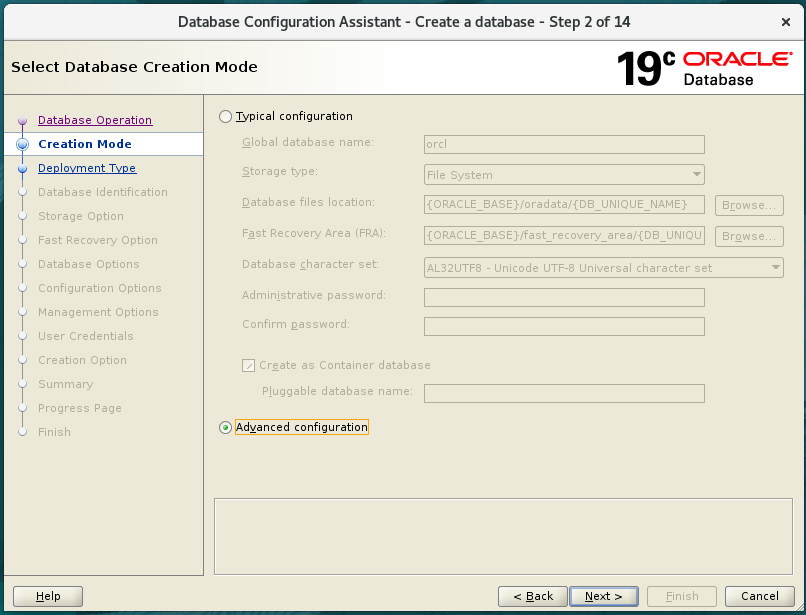Click Creation Option step in sidebar
Image resolution: width=806 pixels, height=615 pixels.
coord(82,360)
